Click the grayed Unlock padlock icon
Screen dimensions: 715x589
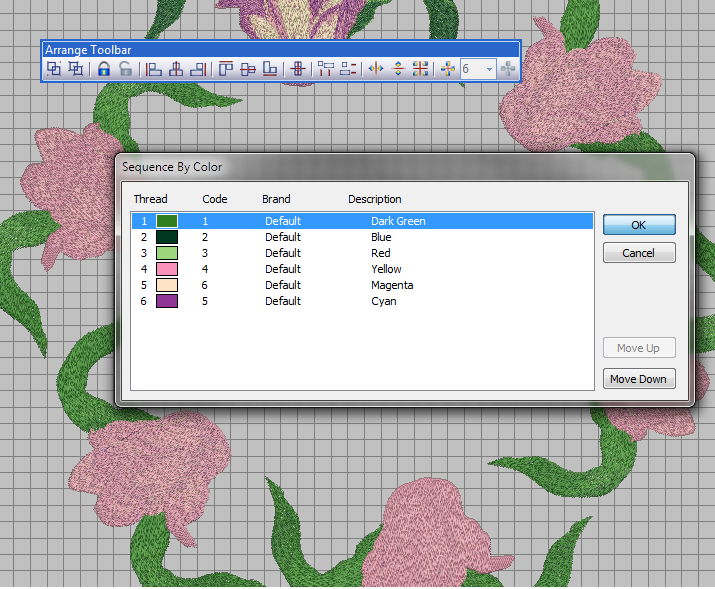125,69
